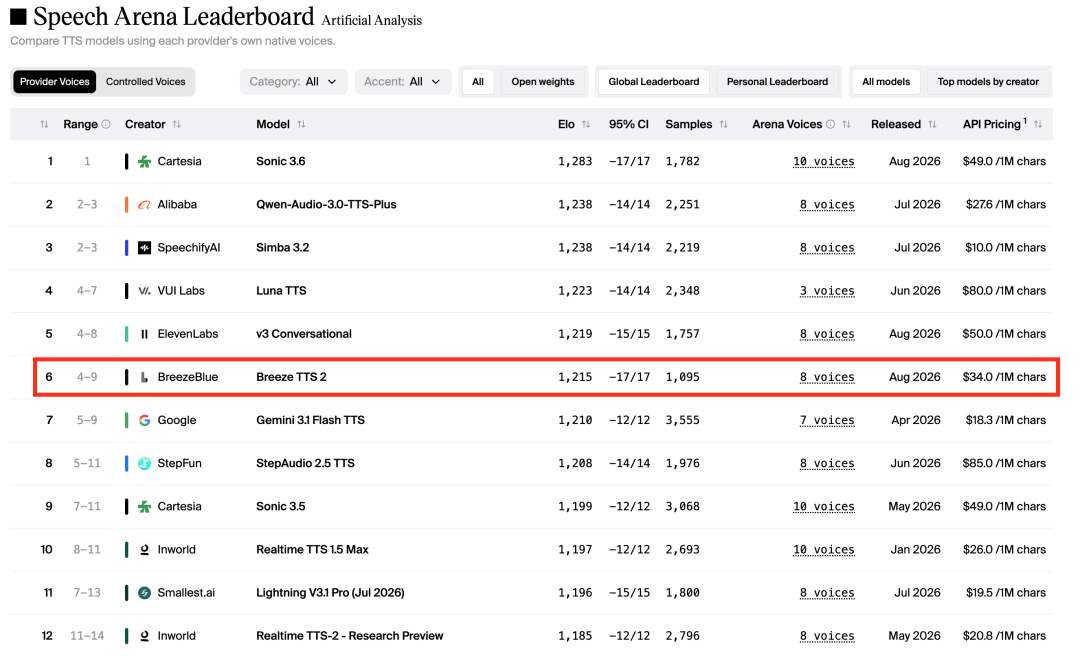Click the Google logo icon
Image resolution: width=1080 pixels, height=656 pixels.
point(144,420)
